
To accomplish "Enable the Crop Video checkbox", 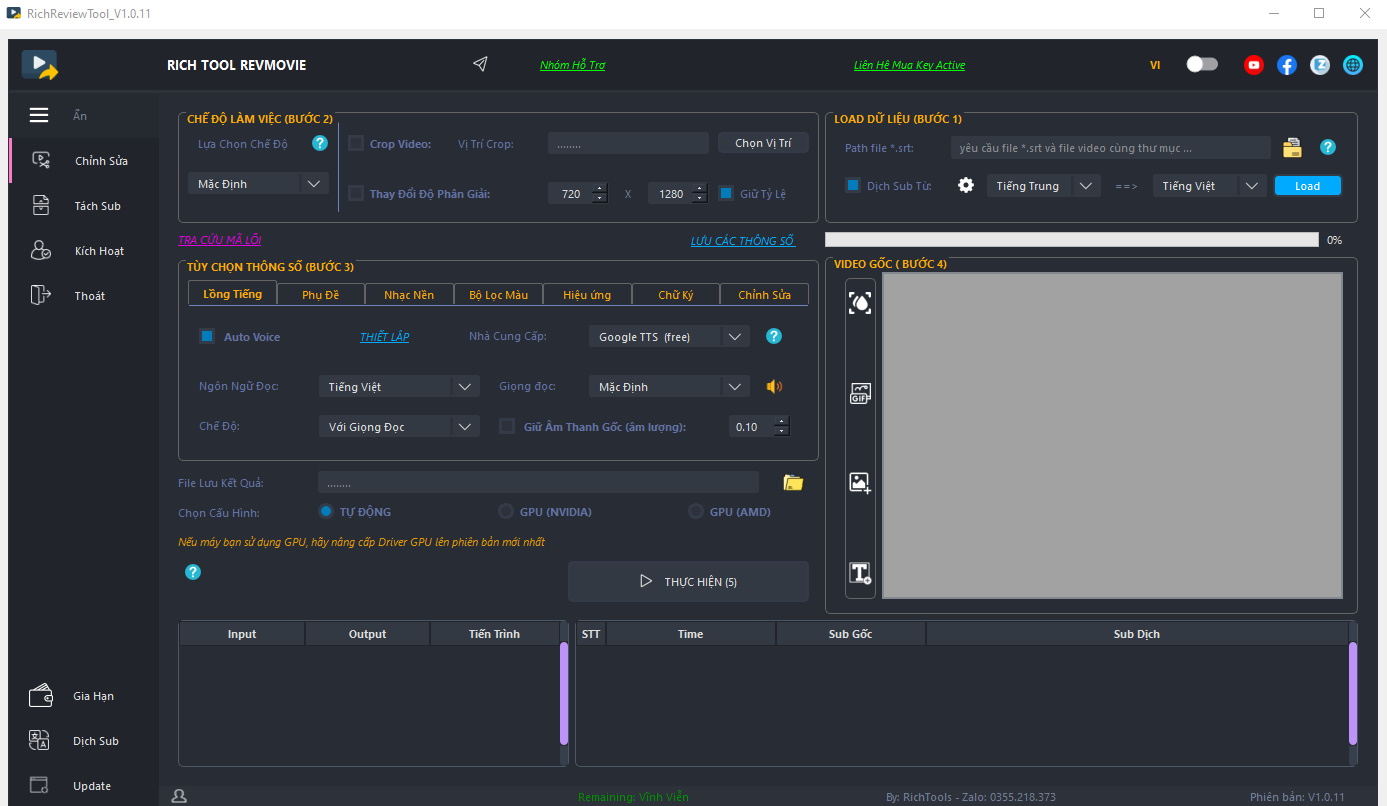I will coord(356,143).
